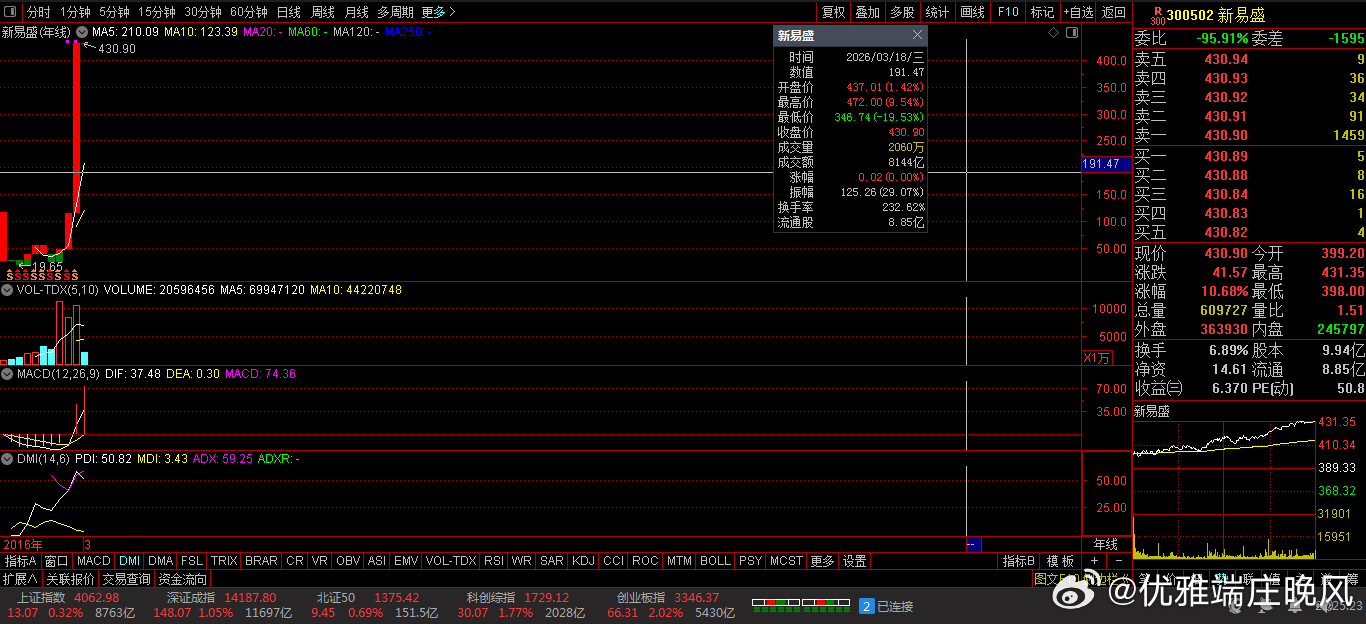Click the 标记 mark button

click(x=1042, y=12)
